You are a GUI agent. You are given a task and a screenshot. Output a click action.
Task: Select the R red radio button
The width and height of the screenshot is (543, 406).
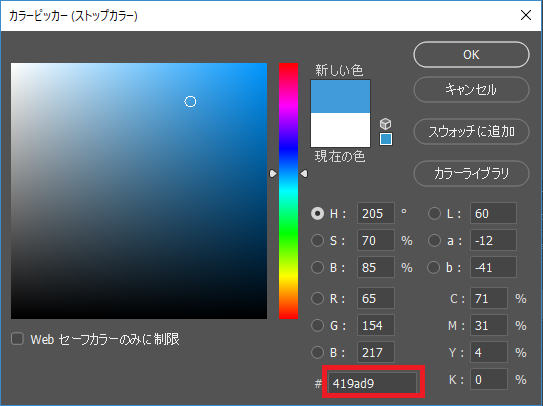(x=318, y=298)
